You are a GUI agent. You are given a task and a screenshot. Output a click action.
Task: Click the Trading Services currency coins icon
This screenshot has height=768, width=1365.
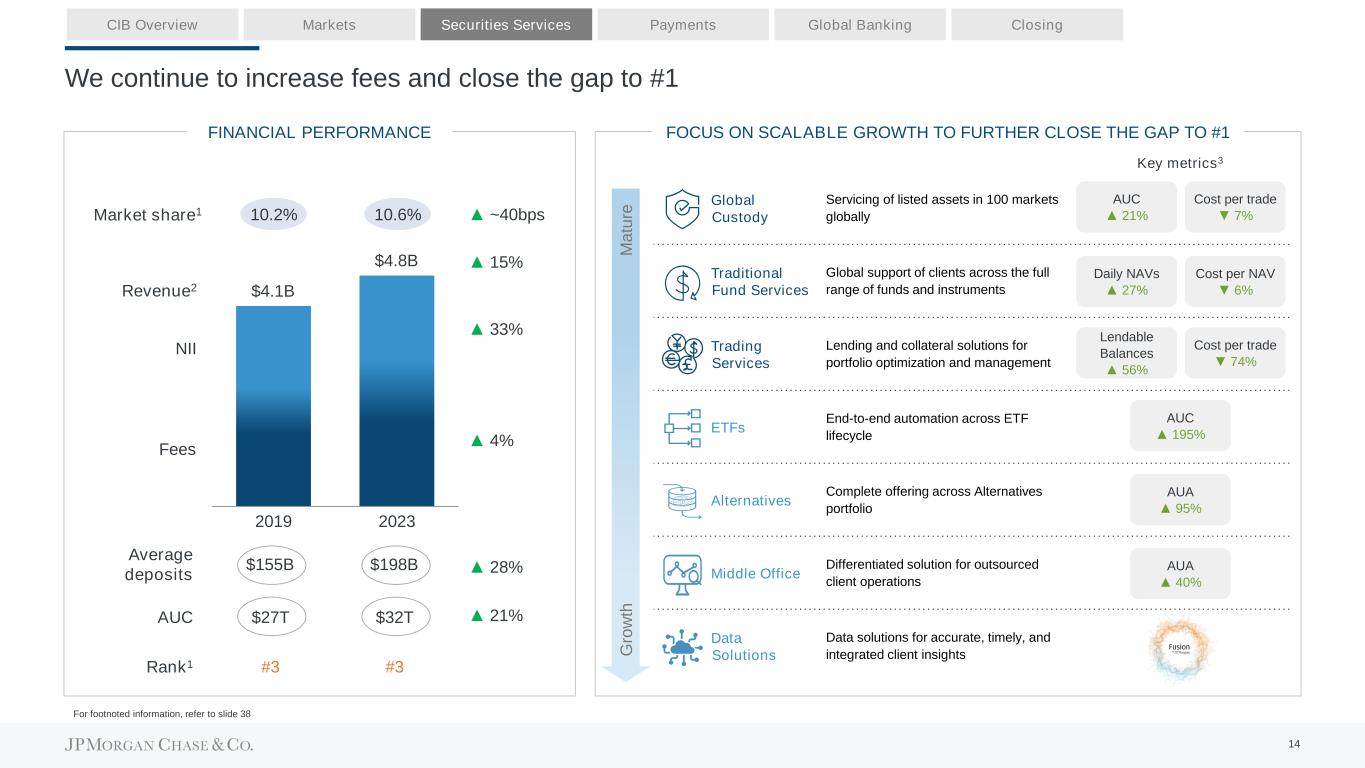point(682,354)
